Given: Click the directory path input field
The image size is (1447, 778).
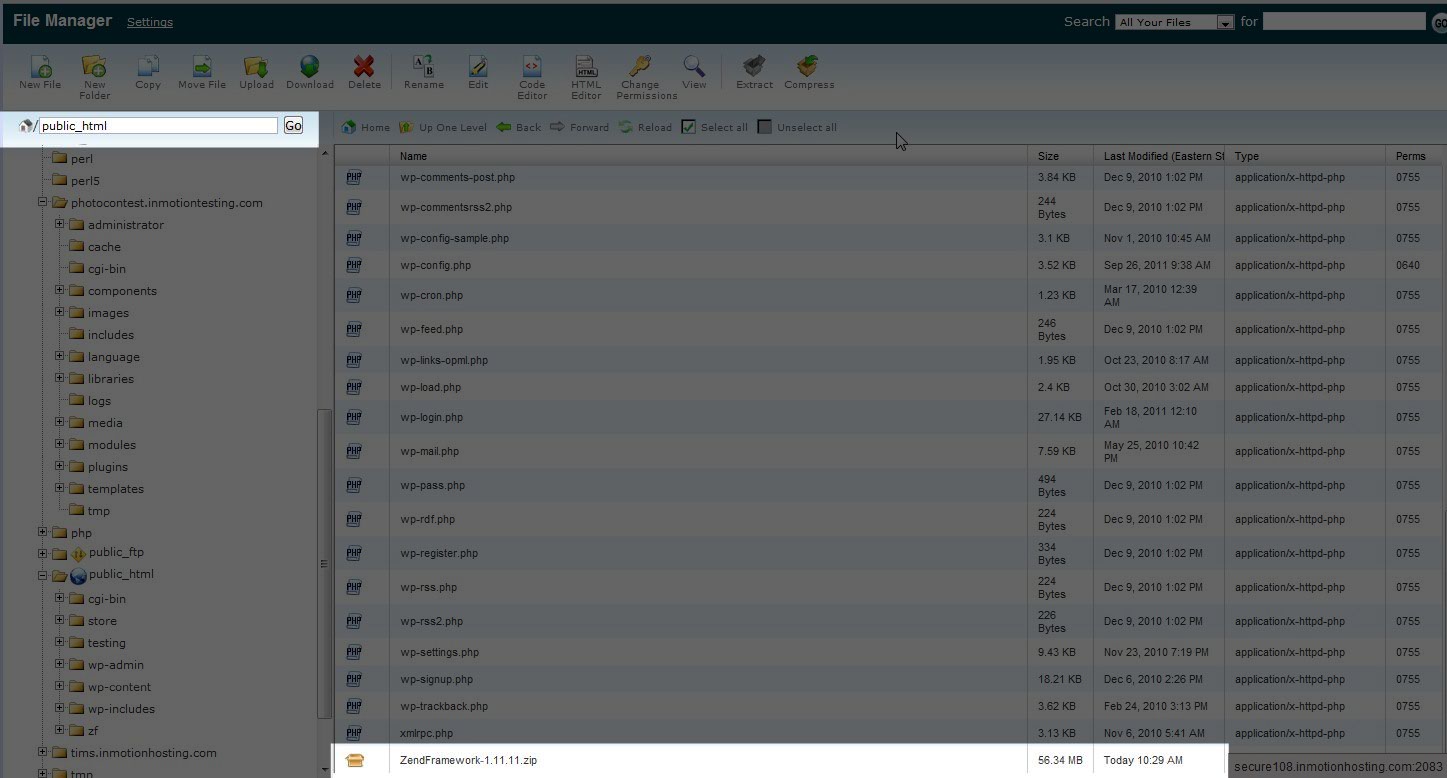Looking at the screenshot, I should click(x=158, y=125).
